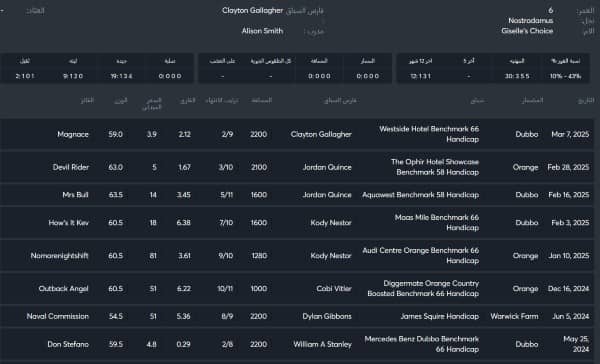
Task: Click jockey Kody Nestor in Feb 3 row
Action: pos(331,223)
